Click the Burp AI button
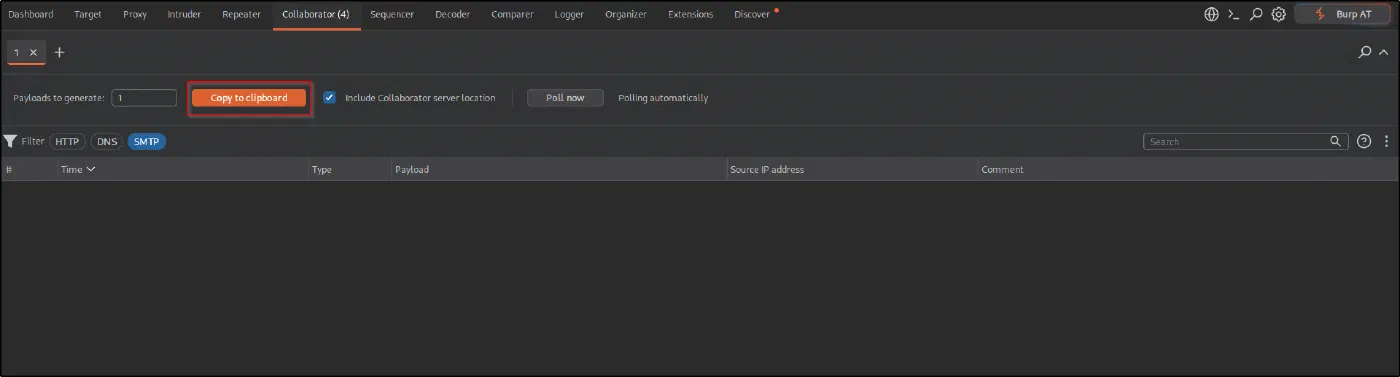This screenshot has width=1400, height=377. point(1343,14)
